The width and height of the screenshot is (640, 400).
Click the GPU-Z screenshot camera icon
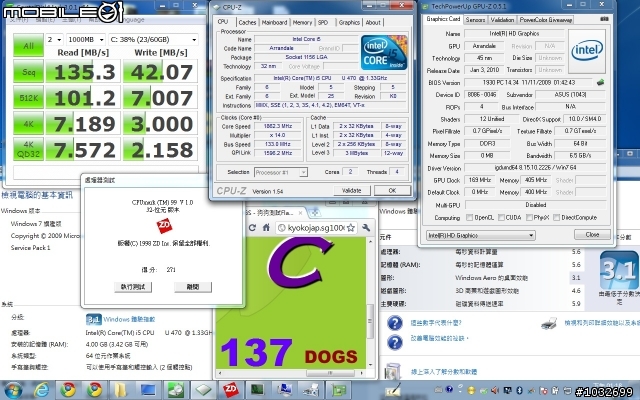point(605,19)
